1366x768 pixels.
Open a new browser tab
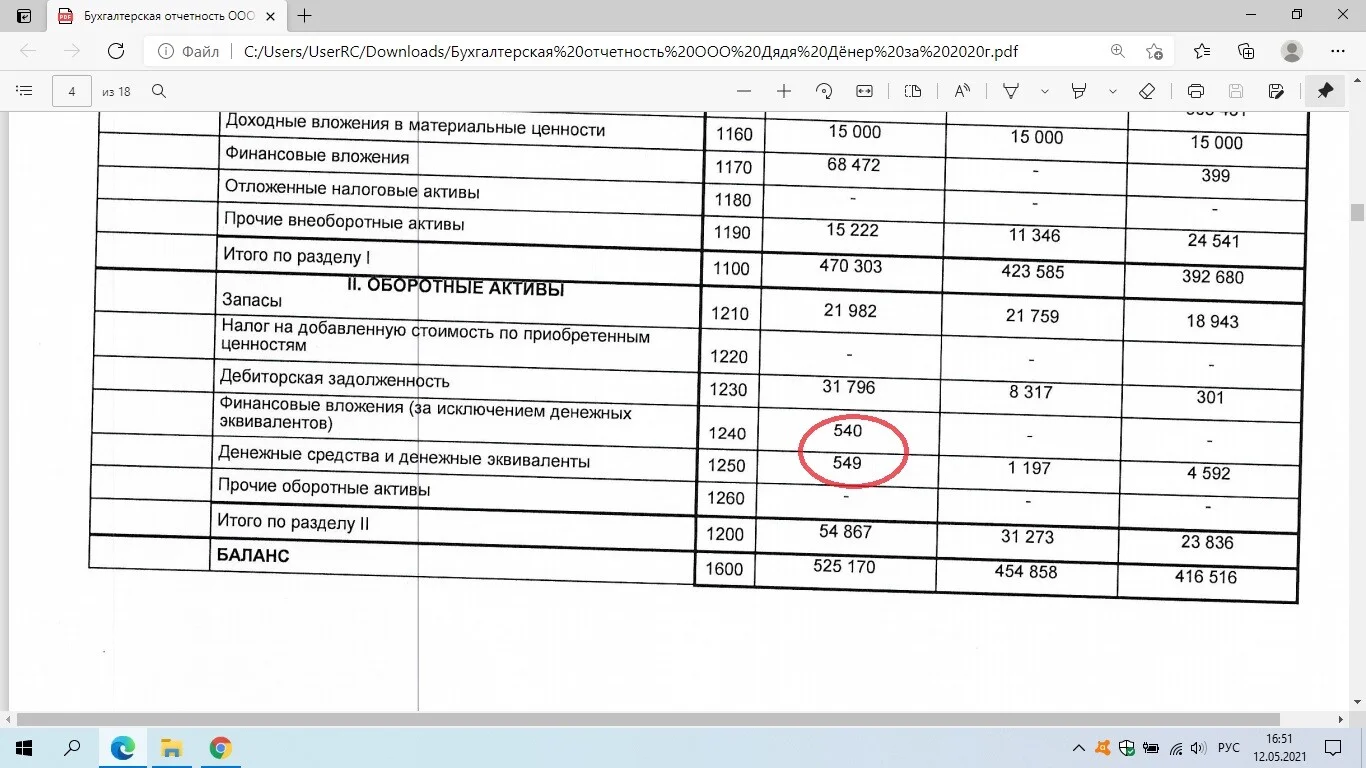coord(305,16)
